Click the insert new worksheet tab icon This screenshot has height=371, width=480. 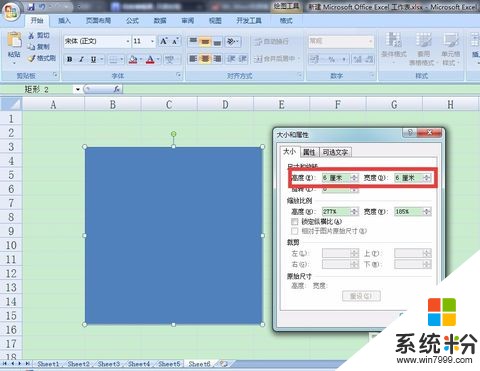point(224,364)
